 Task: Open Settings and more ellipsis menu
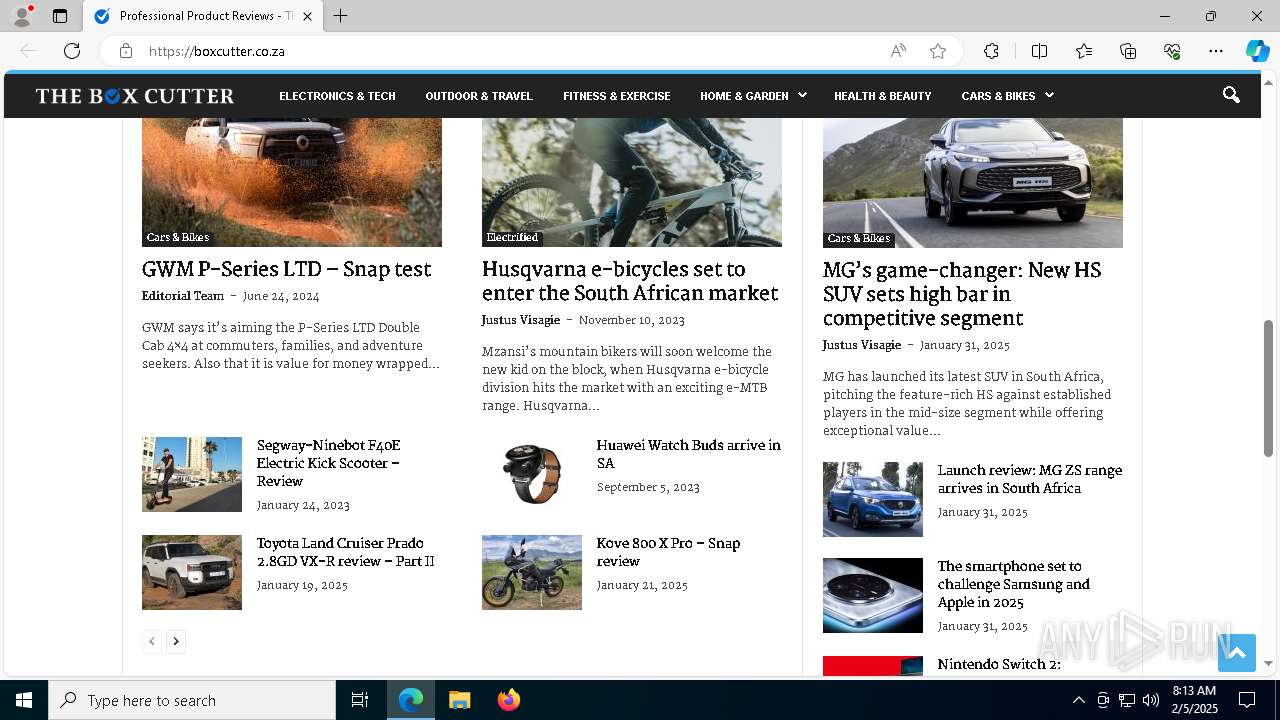click(1216, 51)
